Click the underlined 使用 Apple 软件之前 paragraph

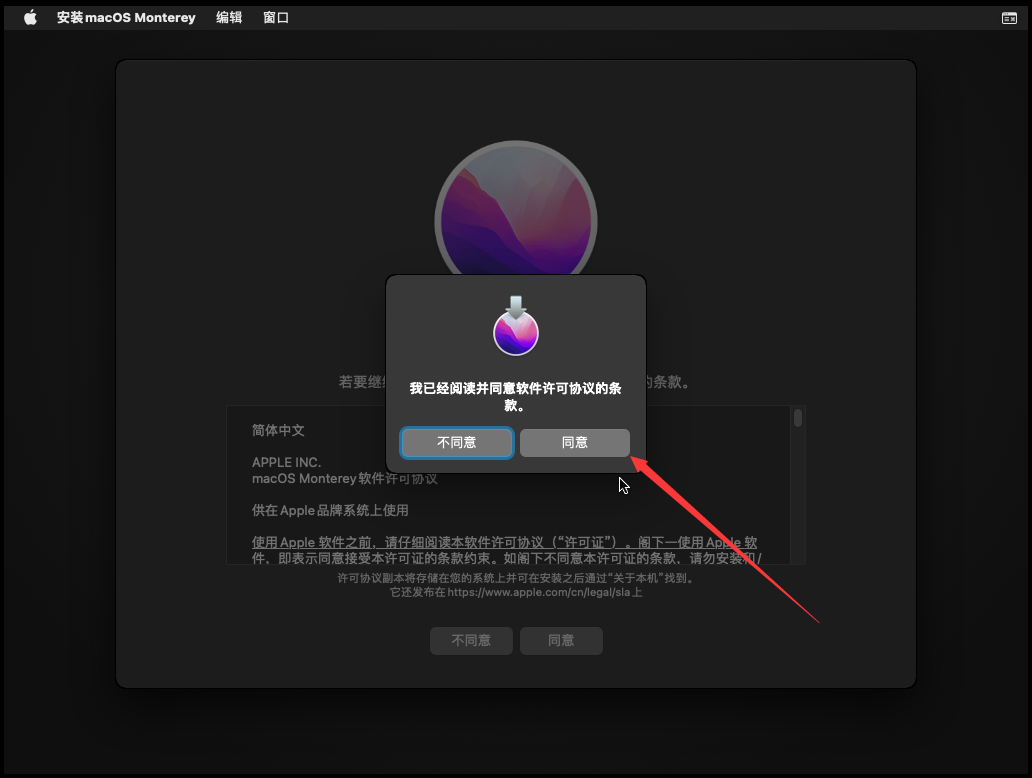coord(507,550)
